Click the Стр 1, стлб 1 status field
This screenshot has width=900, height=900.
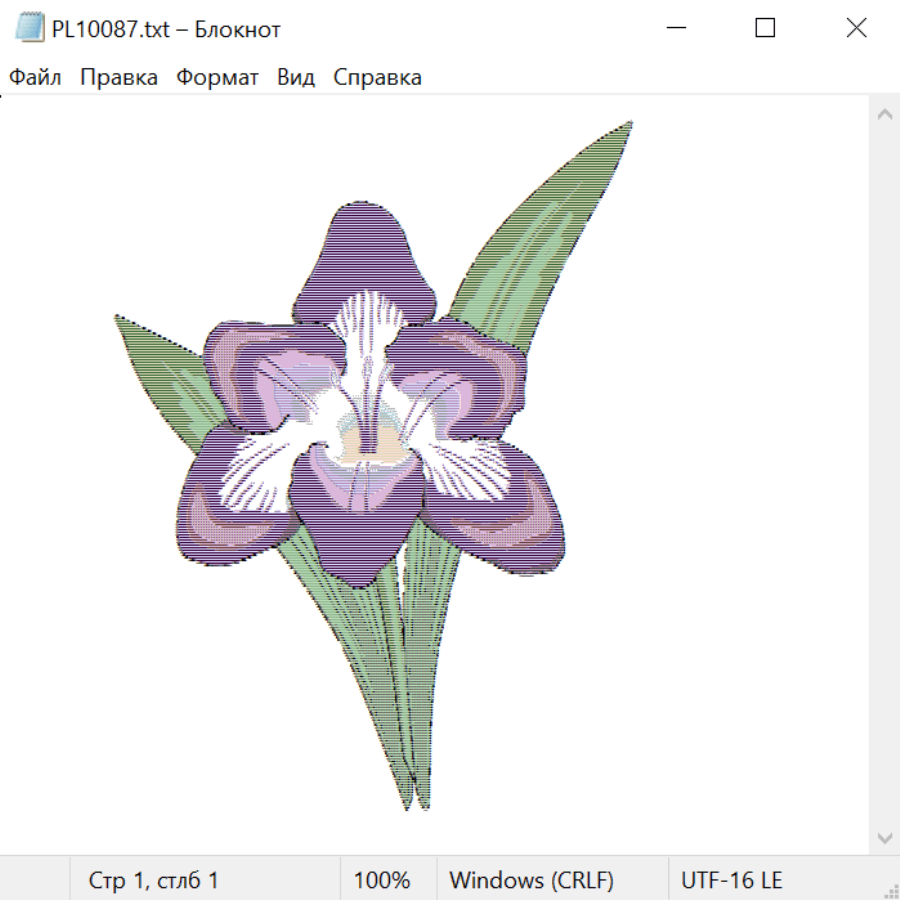153,881
